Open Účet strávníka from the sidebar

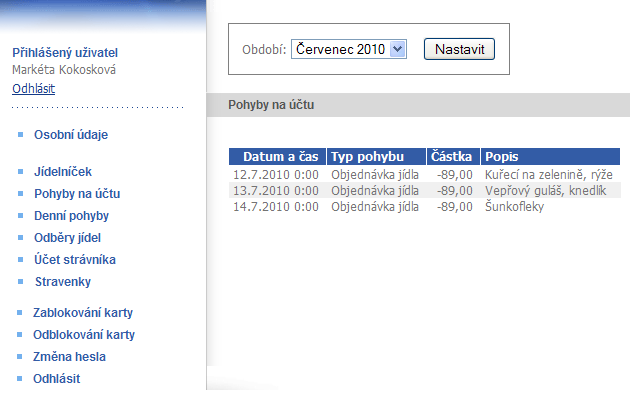coord(75,260)
